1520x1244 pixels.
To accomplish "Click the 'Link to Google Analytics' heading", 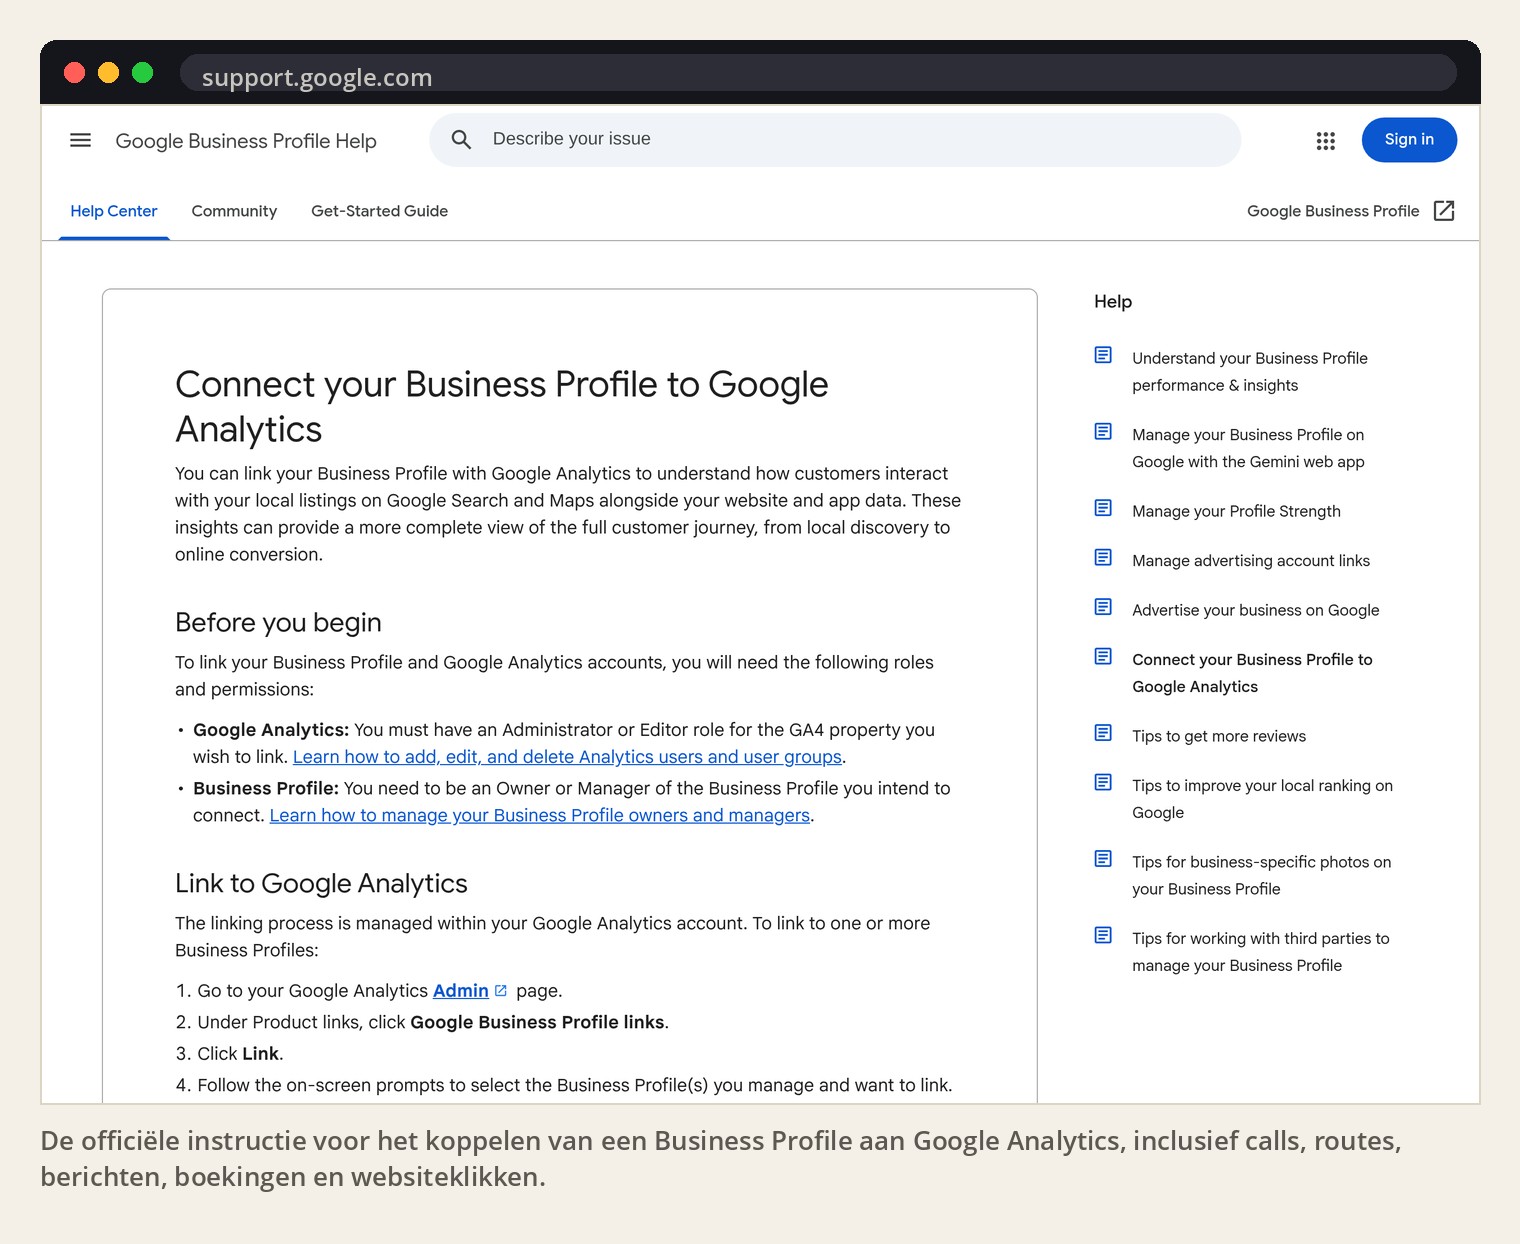I will (x=321, y=883).
